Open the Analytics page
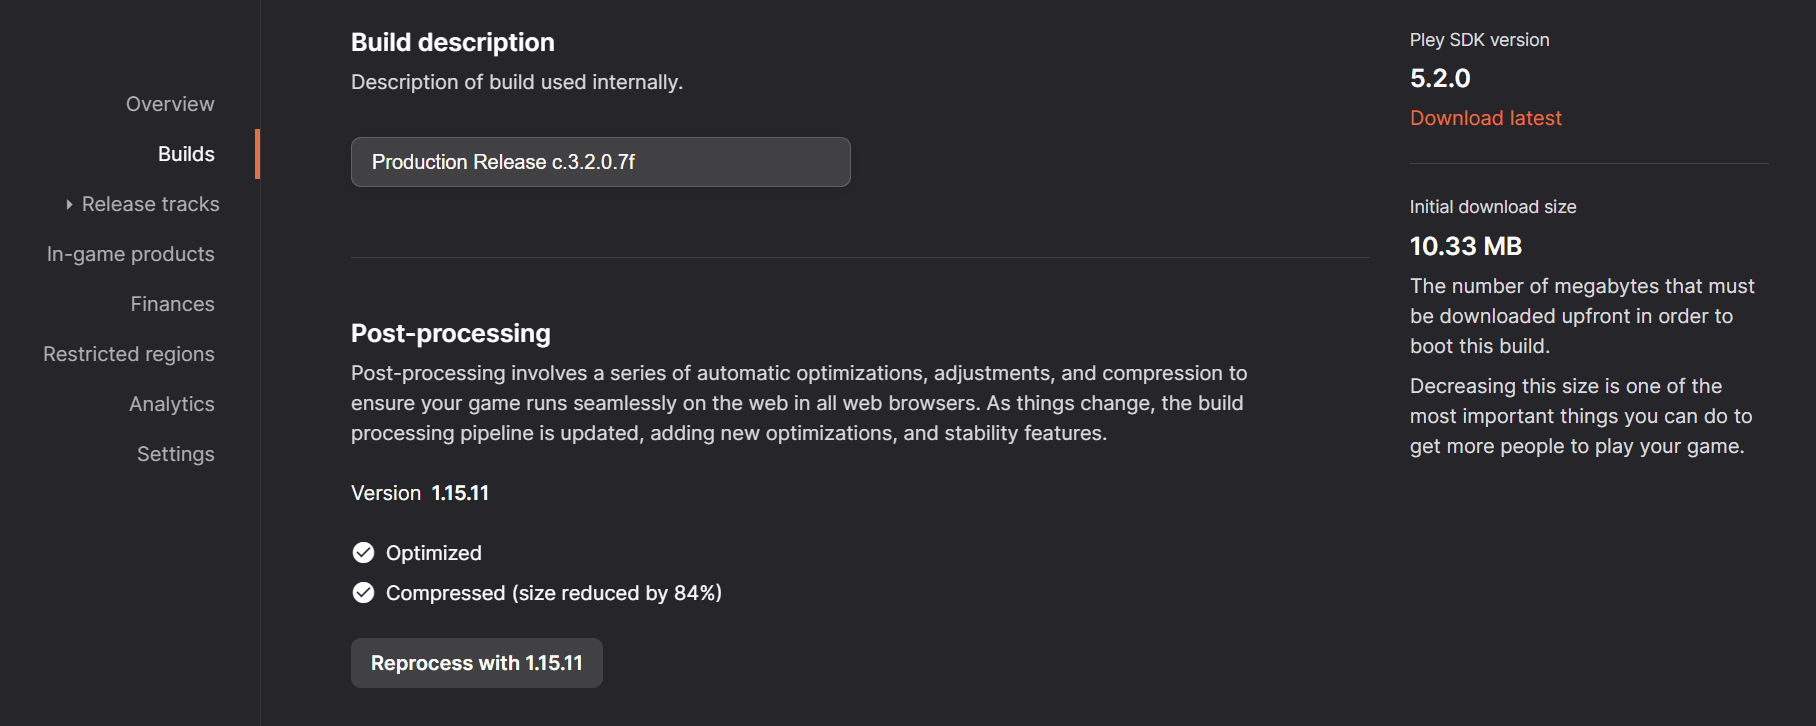This screenshot has height=726, width=1816. pos(171,403)
